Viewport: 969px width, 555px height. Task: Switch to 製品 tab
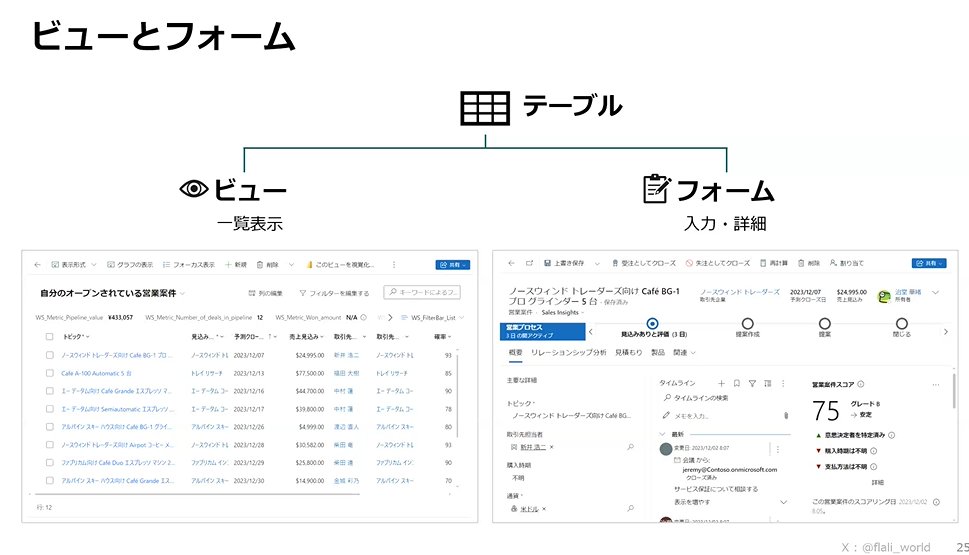pyautogui.click(x=658, y=353)
